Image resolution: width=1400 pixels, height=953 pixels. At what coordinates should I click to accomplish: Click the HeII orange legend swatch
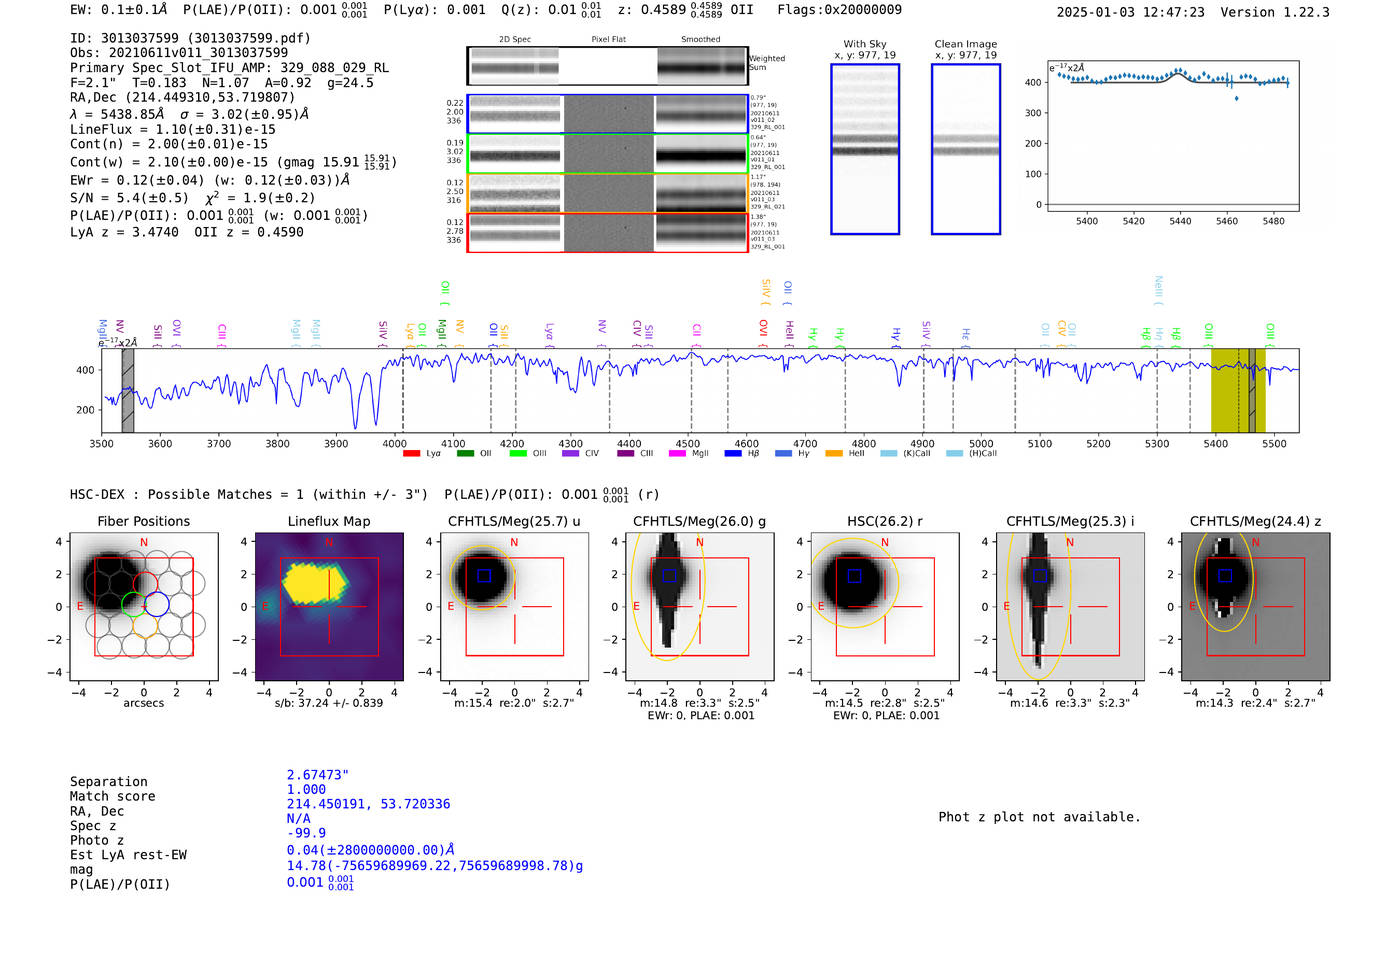[834, 454]
